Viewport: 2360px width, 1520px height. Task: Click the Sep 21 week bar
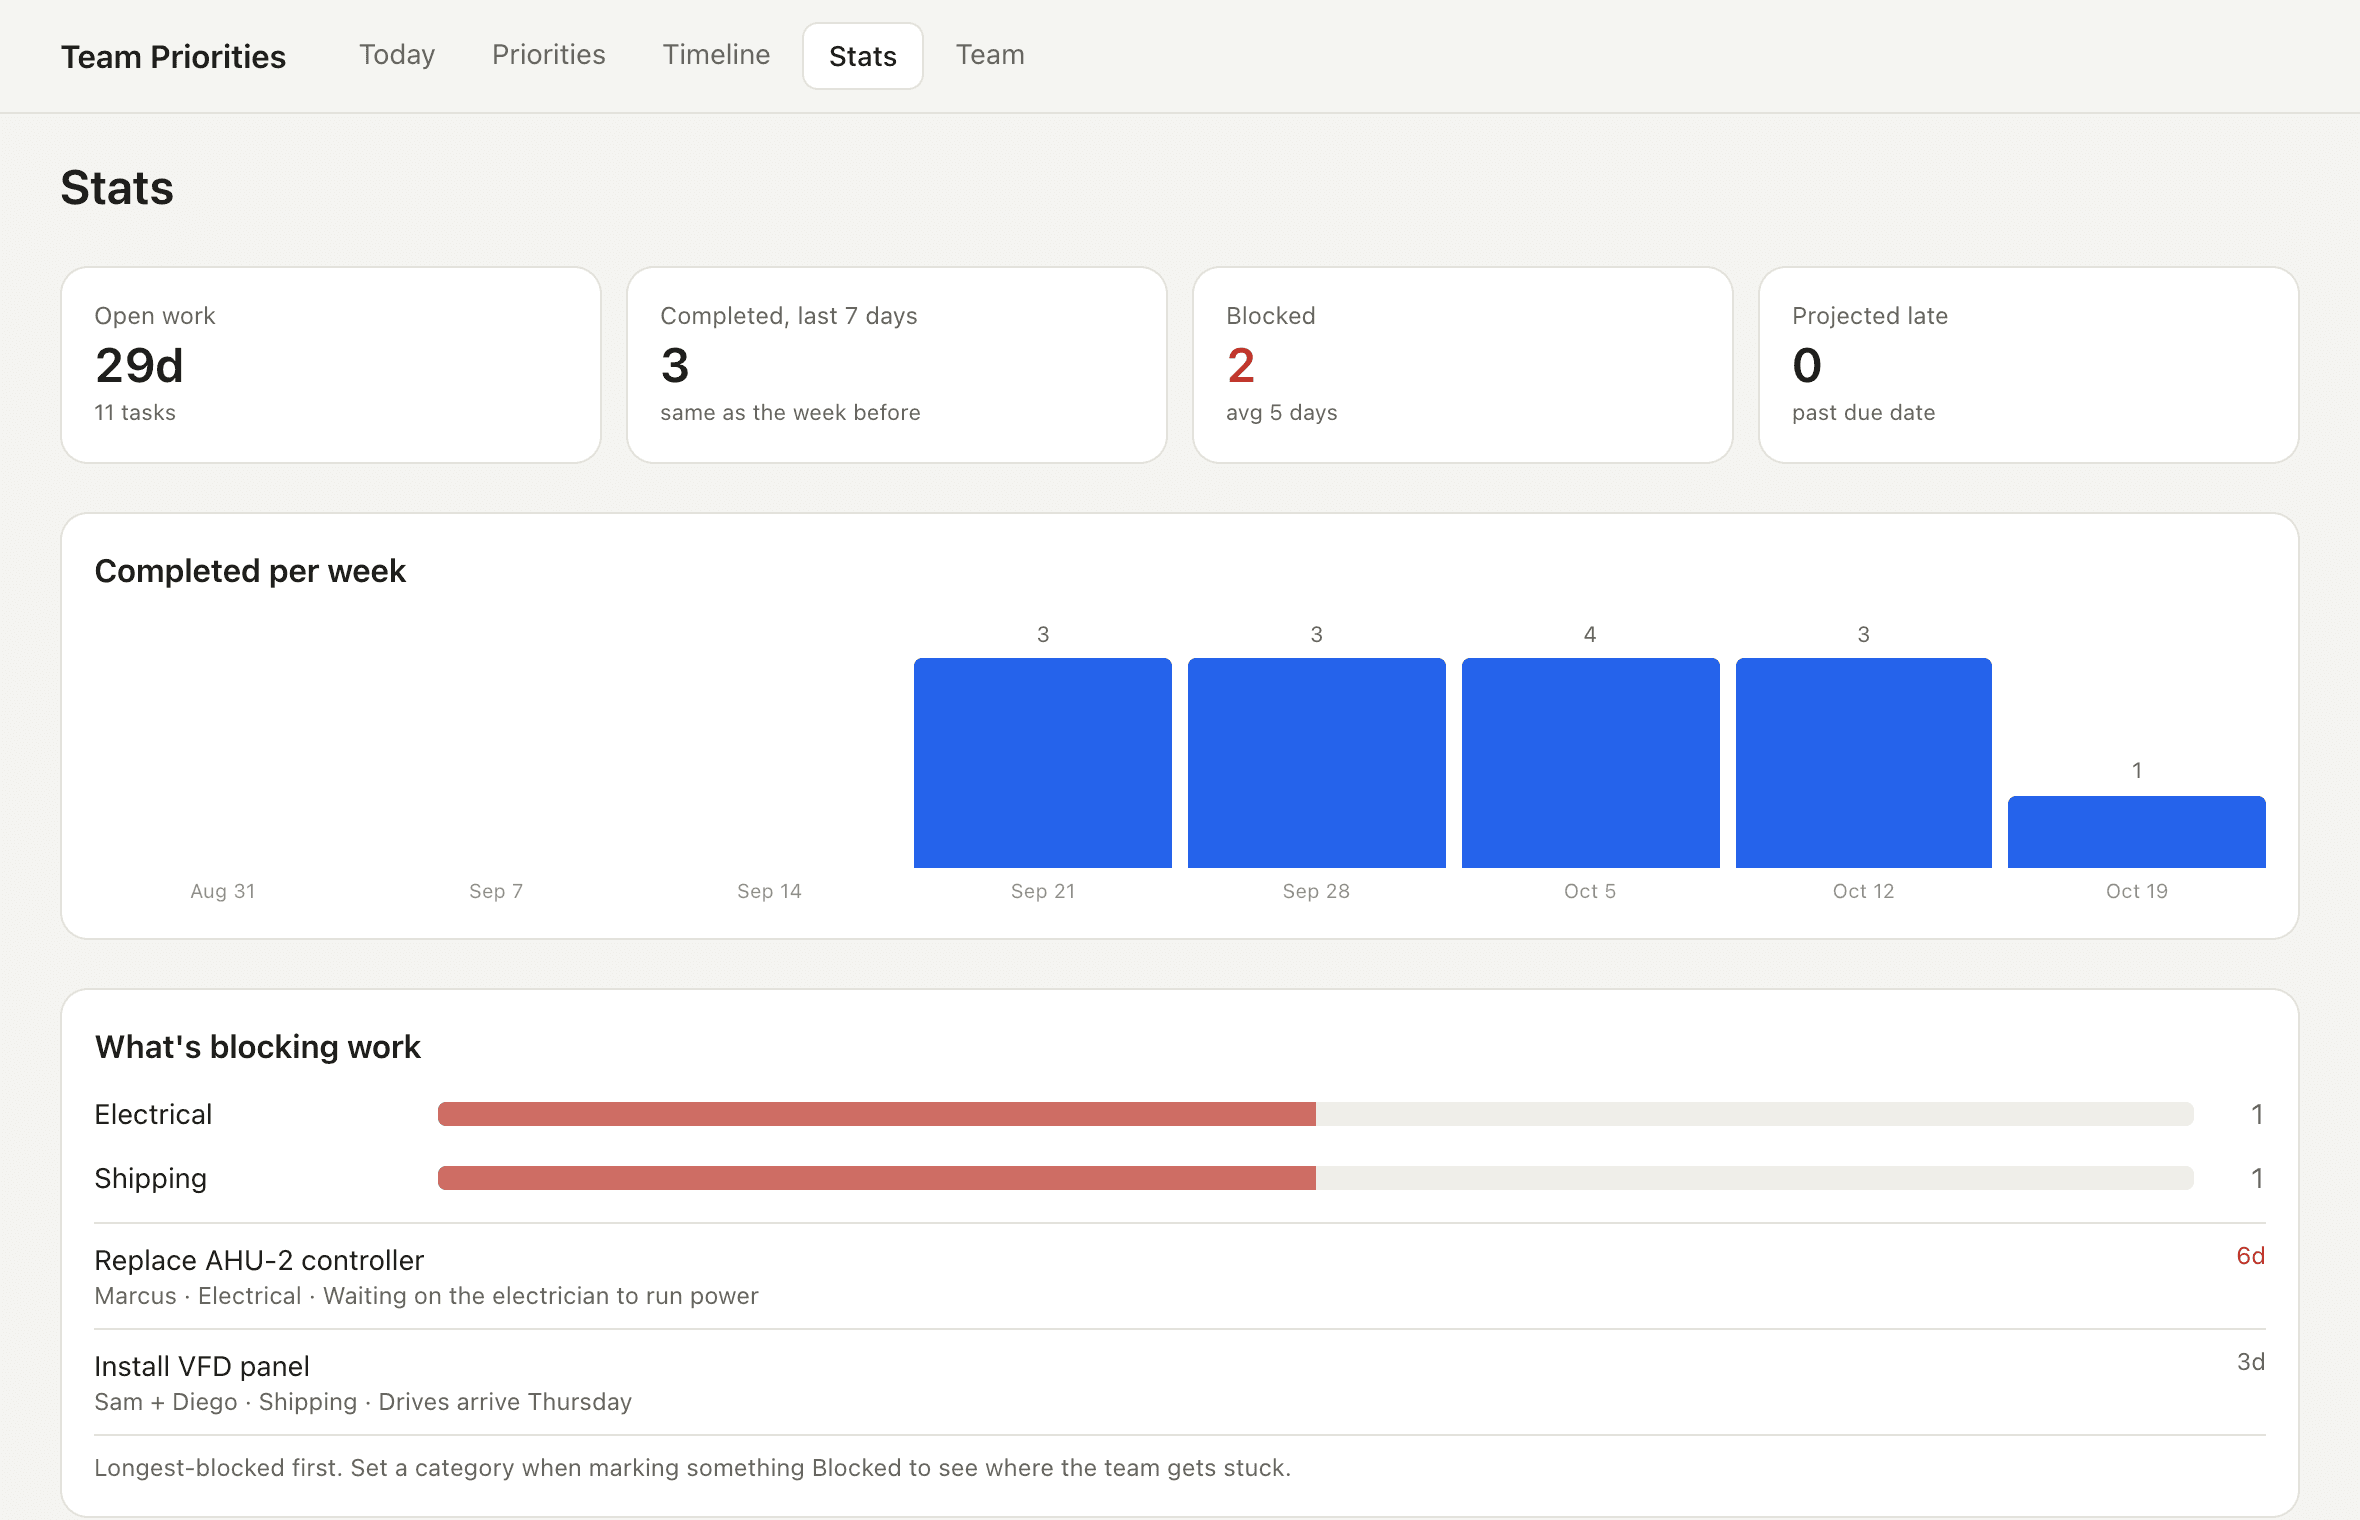pyautogui.click(x=1043, y=763)
